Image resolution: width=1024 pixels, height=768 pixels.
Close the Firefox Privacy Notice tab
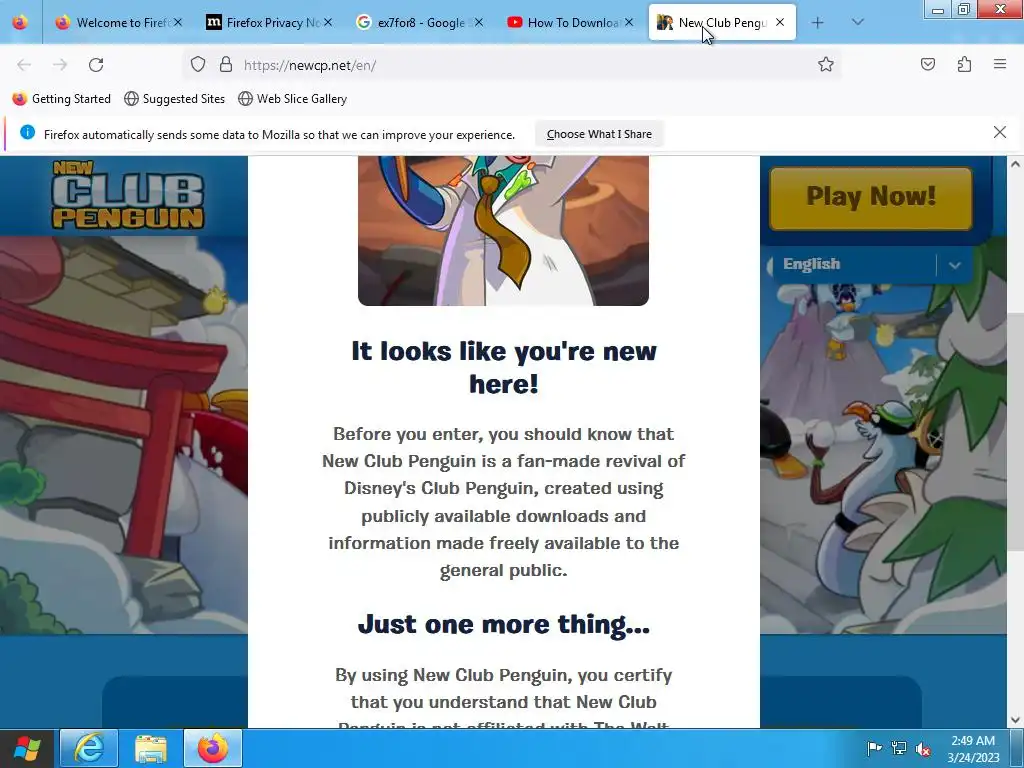click(x=328, y=22)
